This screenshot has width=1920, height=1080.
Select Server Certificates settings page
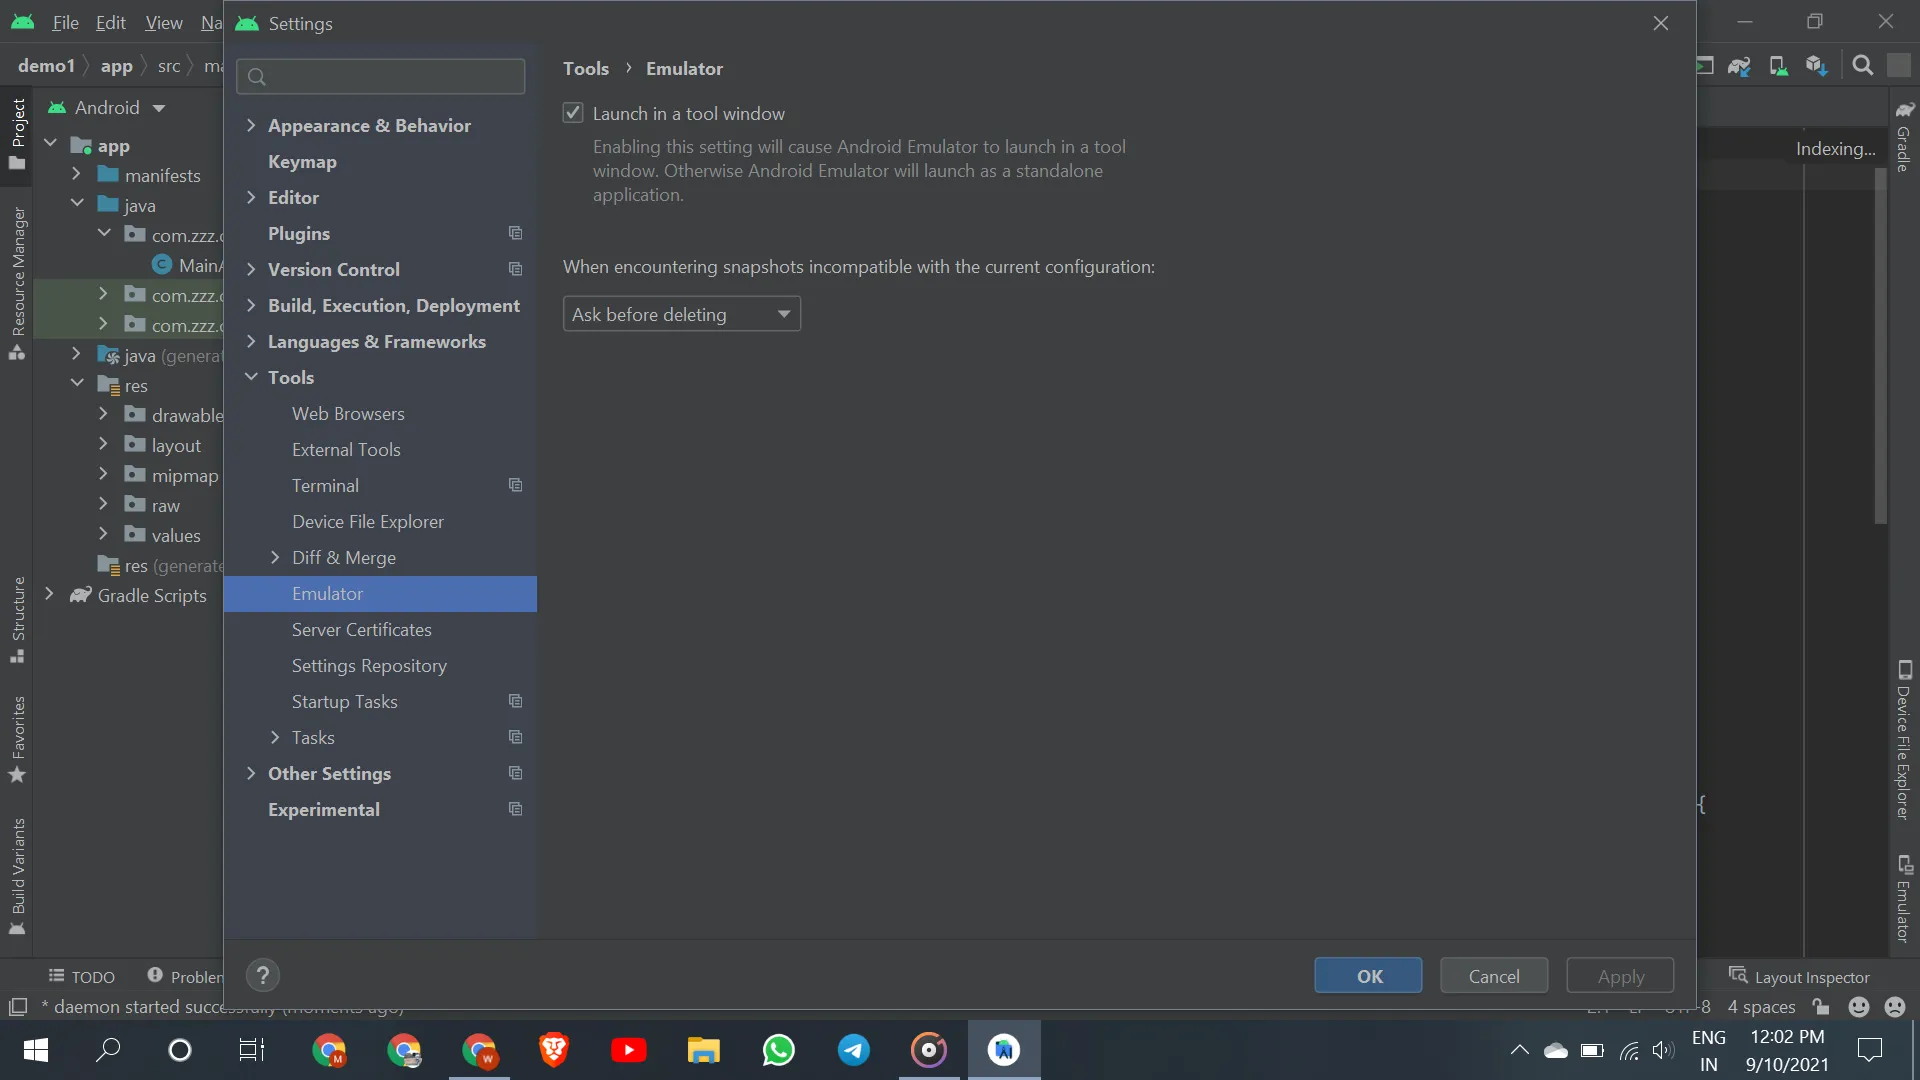[x=361, y=630]
